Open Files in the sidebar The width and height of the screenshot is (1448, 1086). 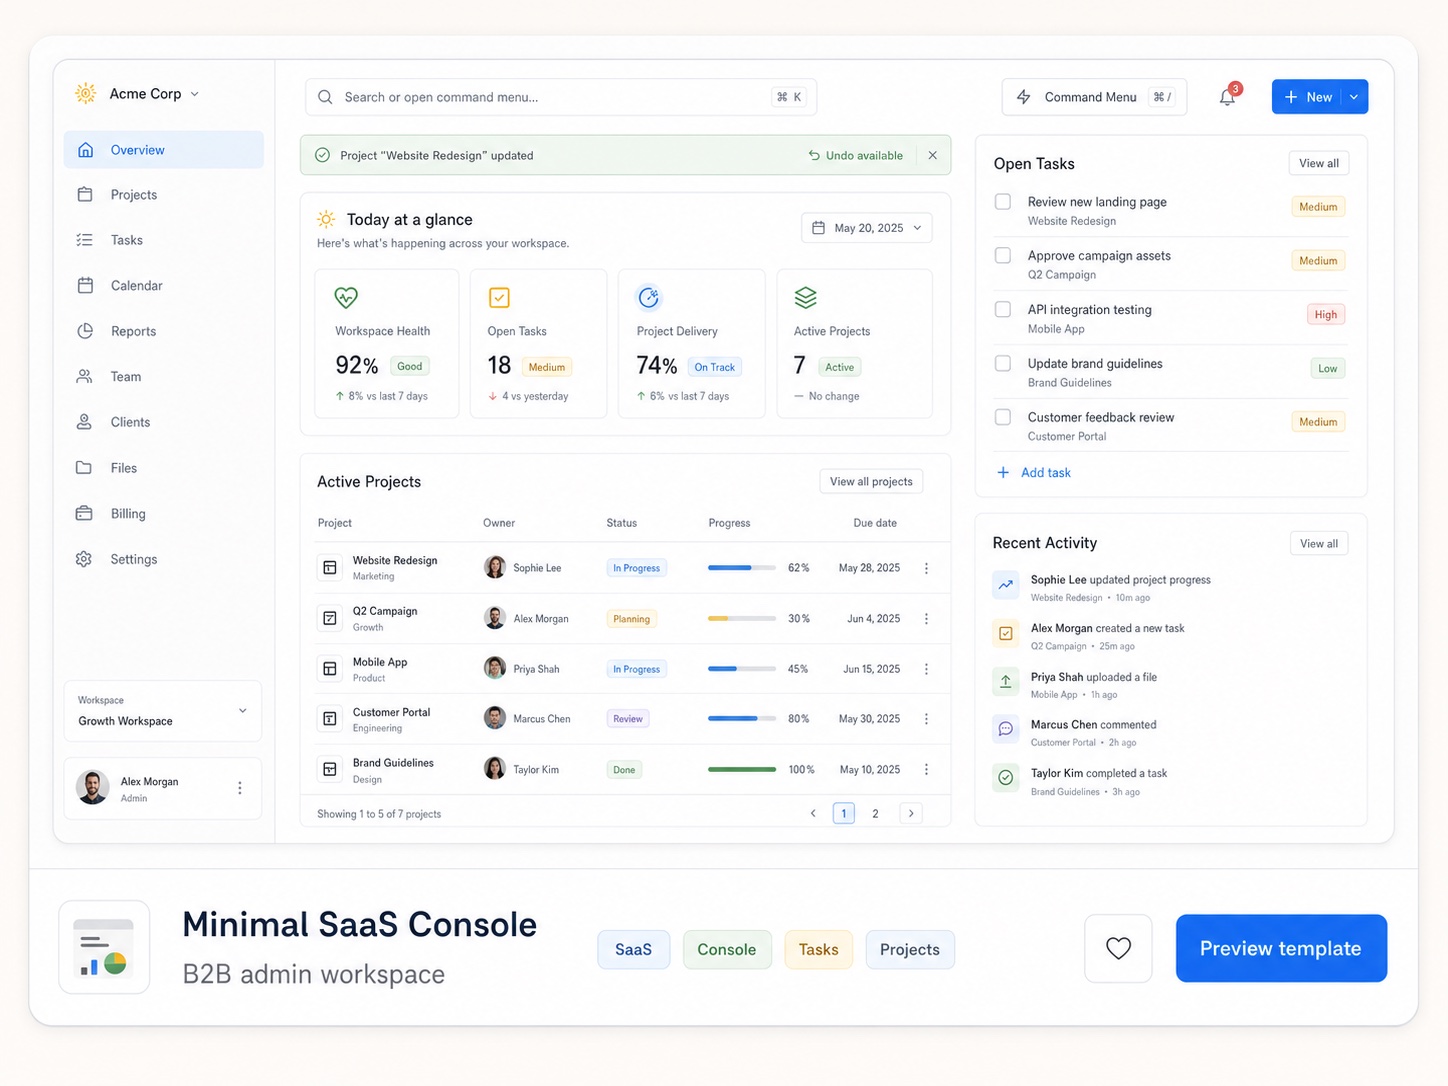coord(164,468)
